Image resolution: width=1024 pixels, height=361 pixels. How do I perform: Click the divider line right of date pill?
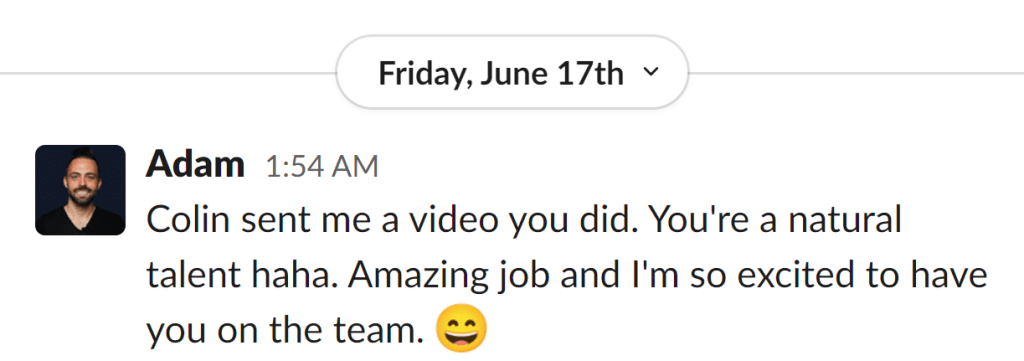pyautogui.click(x=856, y=72)
